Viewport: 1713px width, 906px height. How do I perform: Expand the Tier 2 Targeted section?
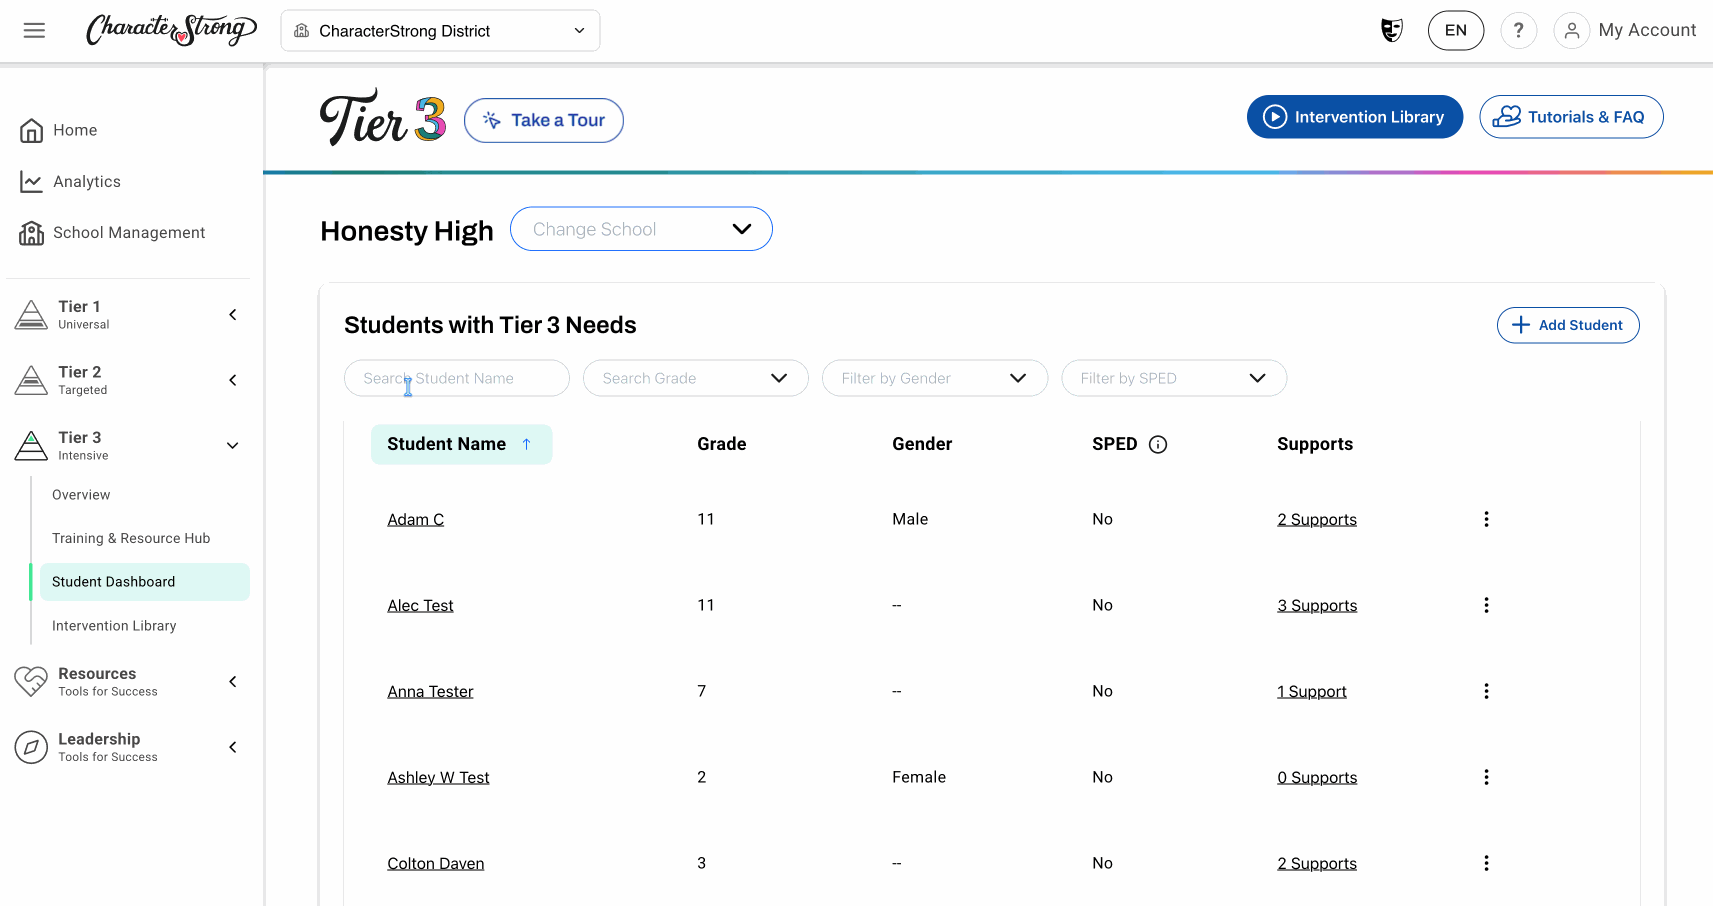pos(233,380)
